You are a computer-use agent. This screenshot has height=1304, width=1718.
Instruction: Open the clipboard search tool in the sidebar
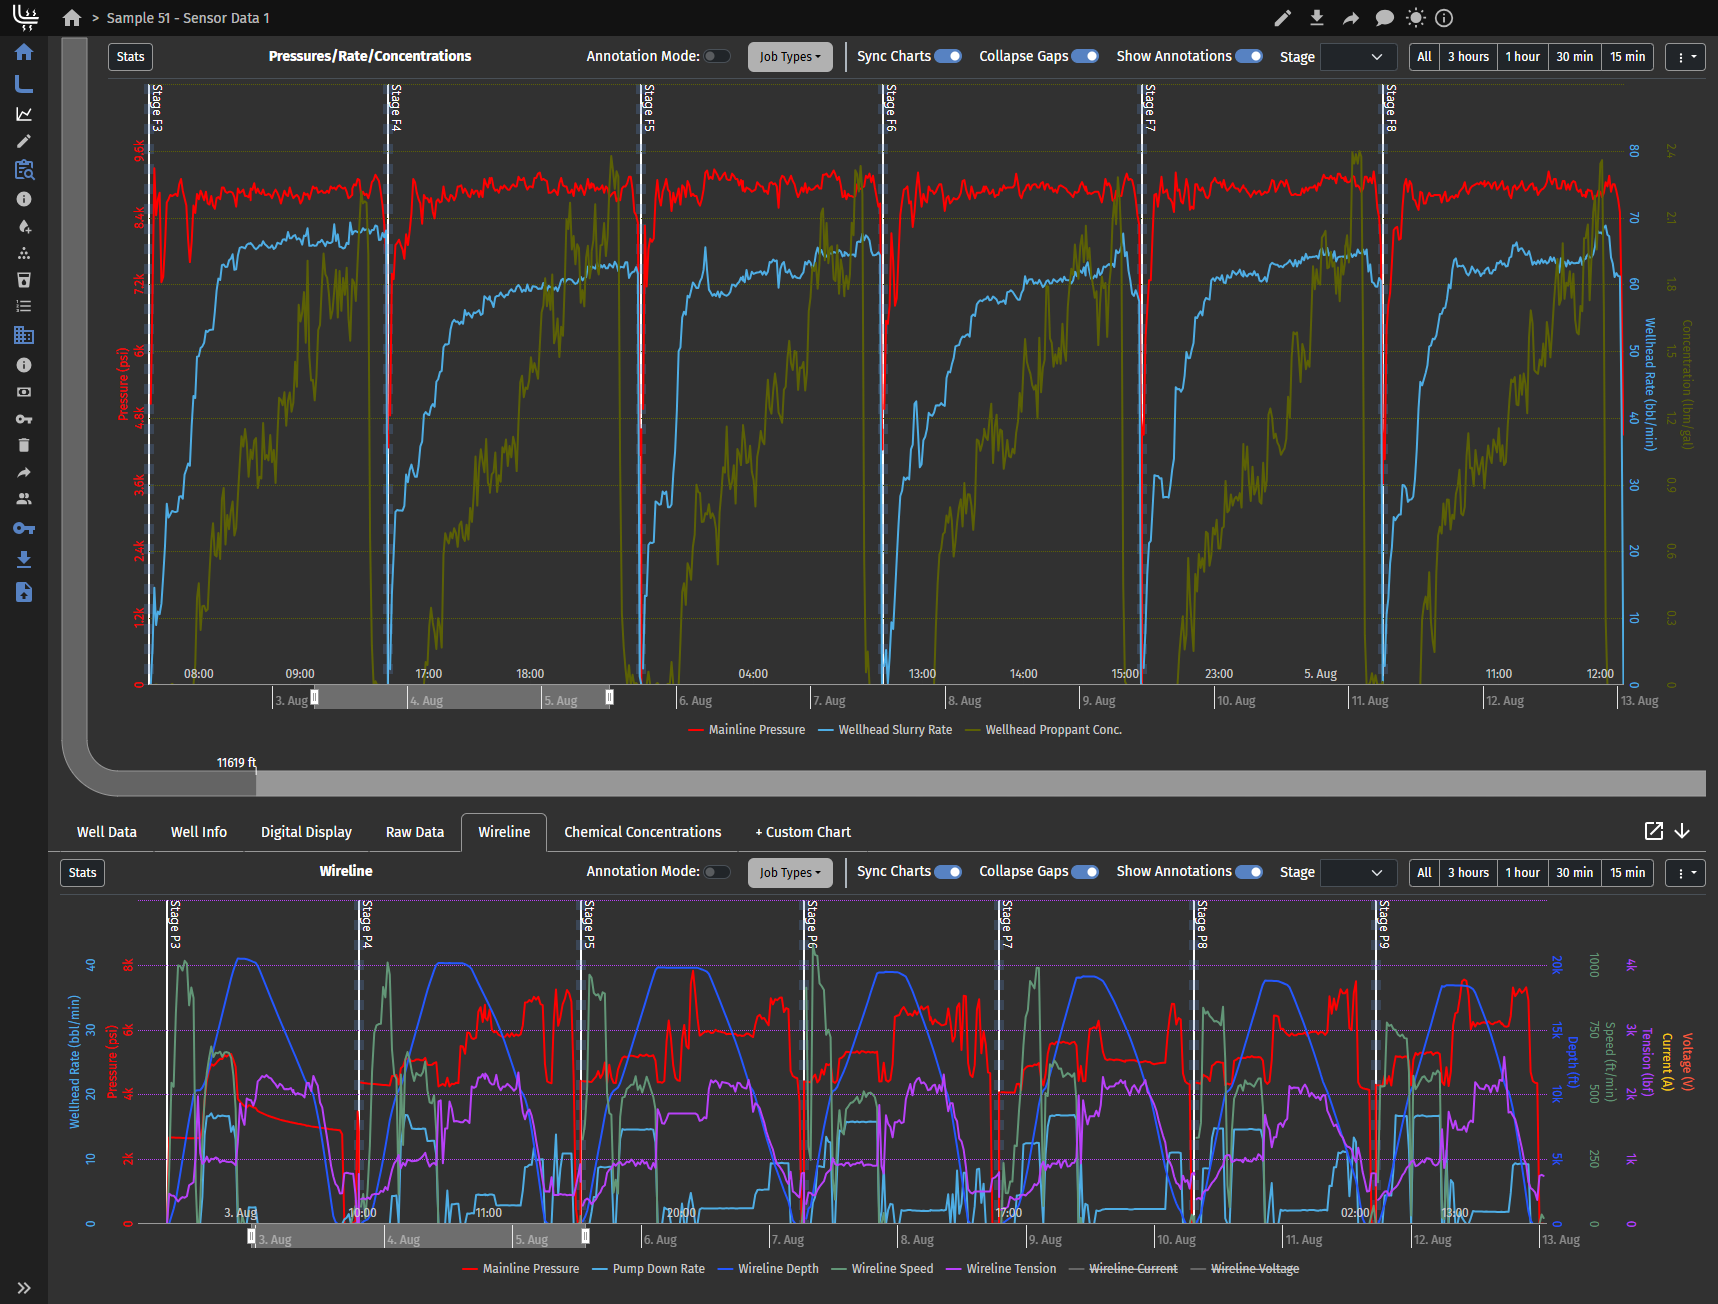point(23,170)
